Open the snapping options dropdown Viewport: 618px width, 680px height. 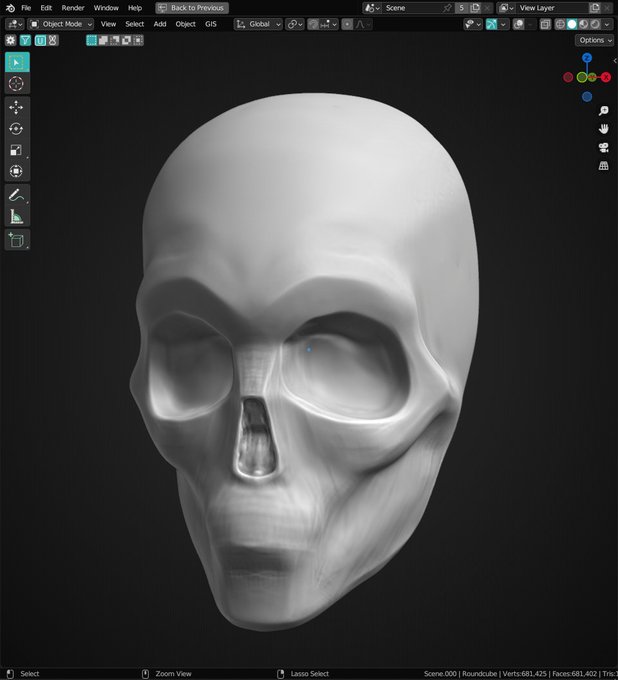click(329, 24)
